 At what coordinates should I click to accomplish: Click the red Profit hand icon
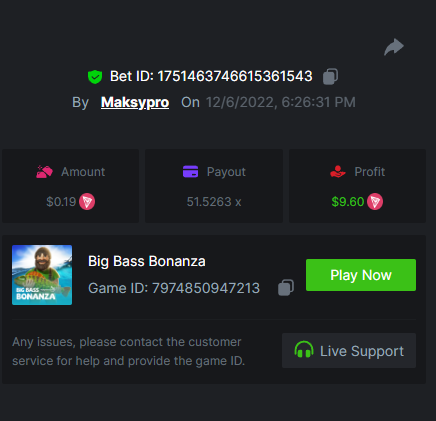(x=338, y=172)
